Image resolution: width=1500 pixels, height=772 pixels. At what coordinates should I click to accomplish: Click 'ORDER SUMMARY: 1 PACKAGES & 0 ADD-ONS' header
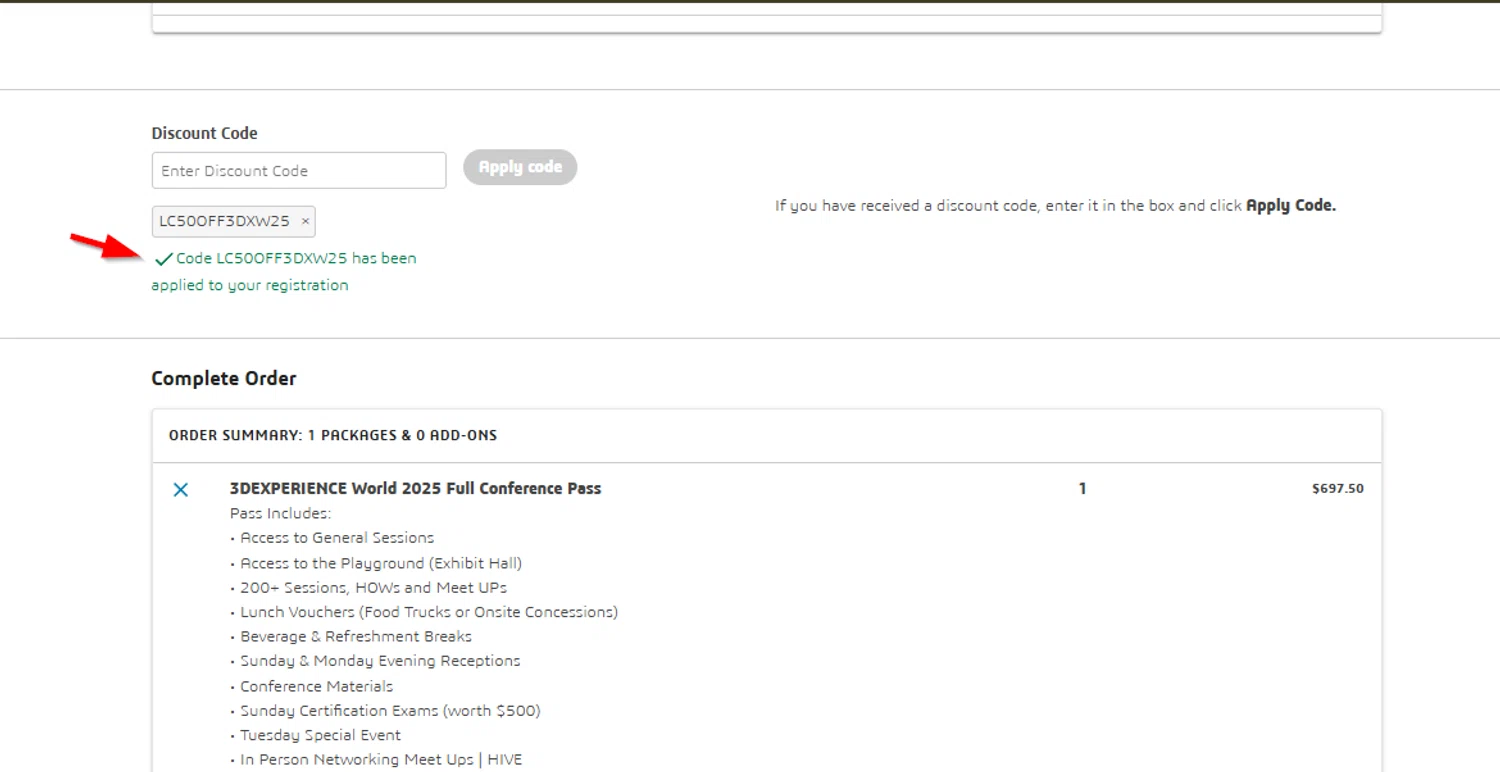click(x=333, y=435)
